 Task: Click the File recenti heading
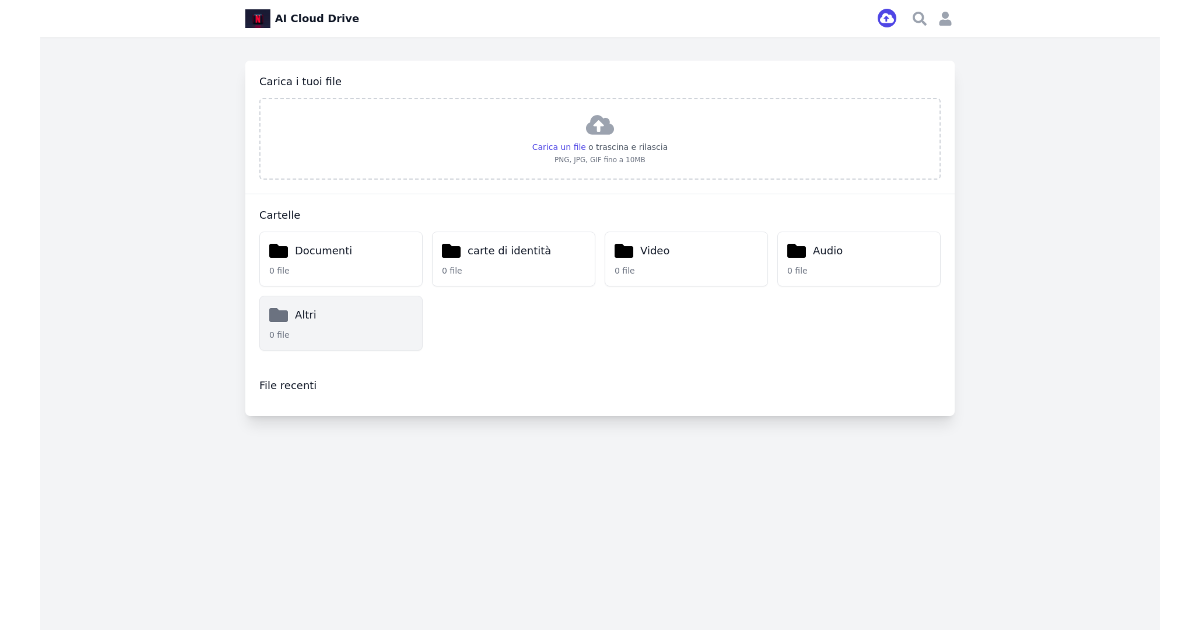tap(288, 384)
